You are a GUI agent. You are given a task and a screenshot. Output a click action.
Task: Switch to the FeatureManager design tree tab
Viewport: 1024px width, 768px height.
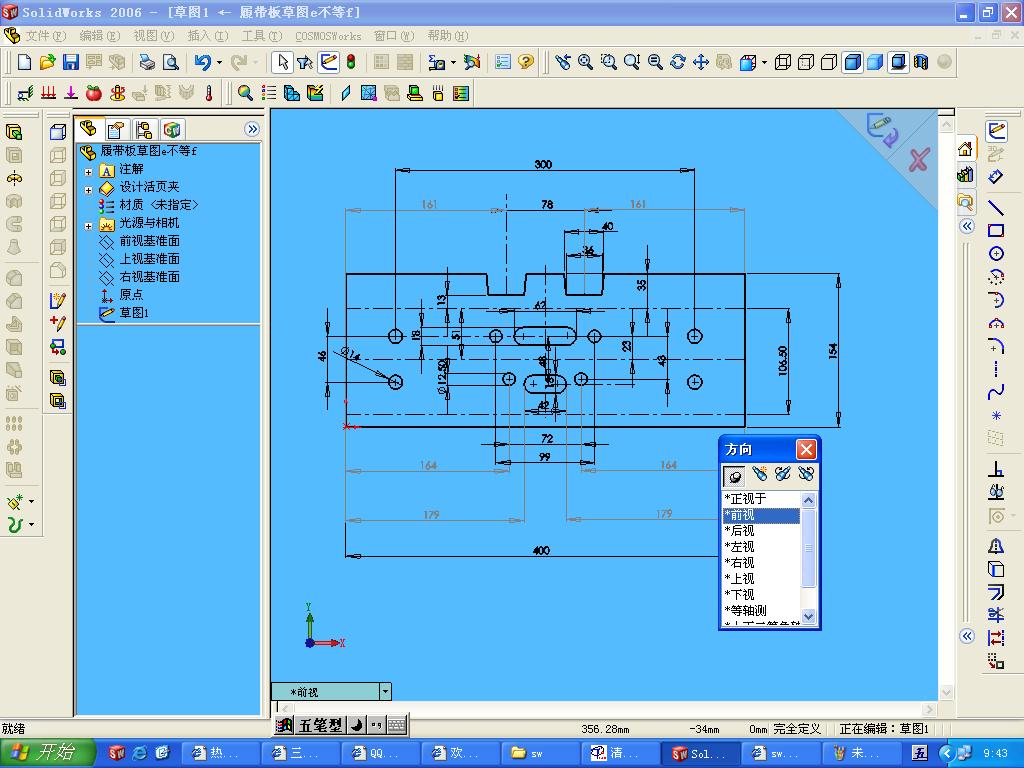tap(88, 129)
